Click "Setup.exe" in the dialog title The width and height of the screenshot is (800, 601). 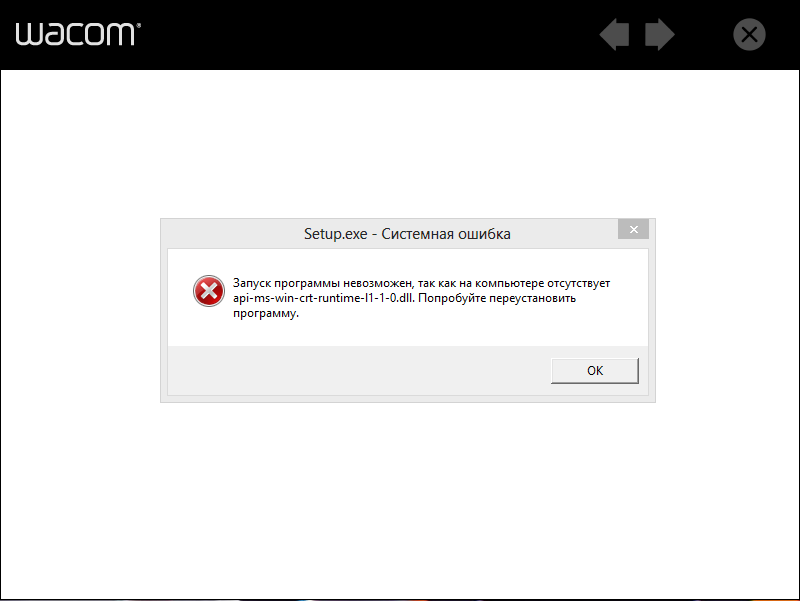tap(335, 234)
